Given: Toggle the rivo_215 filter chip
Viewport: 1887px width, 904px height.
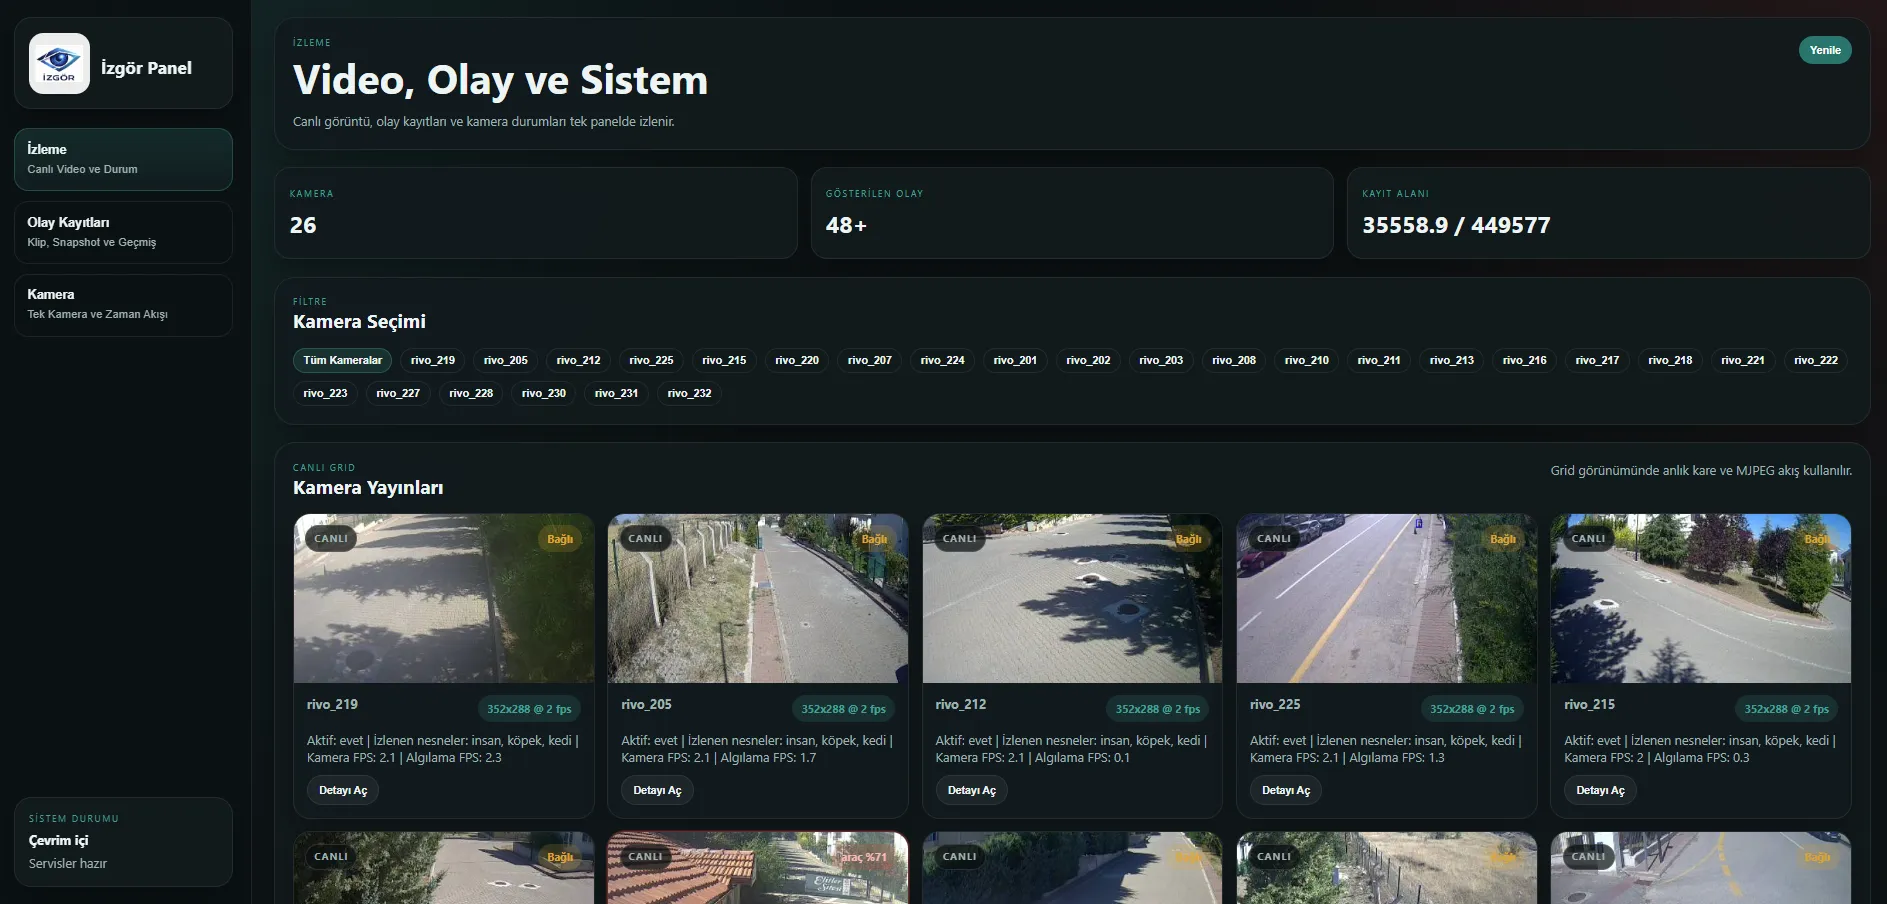Looking at the screenshot, I should [x=725, y=360].
